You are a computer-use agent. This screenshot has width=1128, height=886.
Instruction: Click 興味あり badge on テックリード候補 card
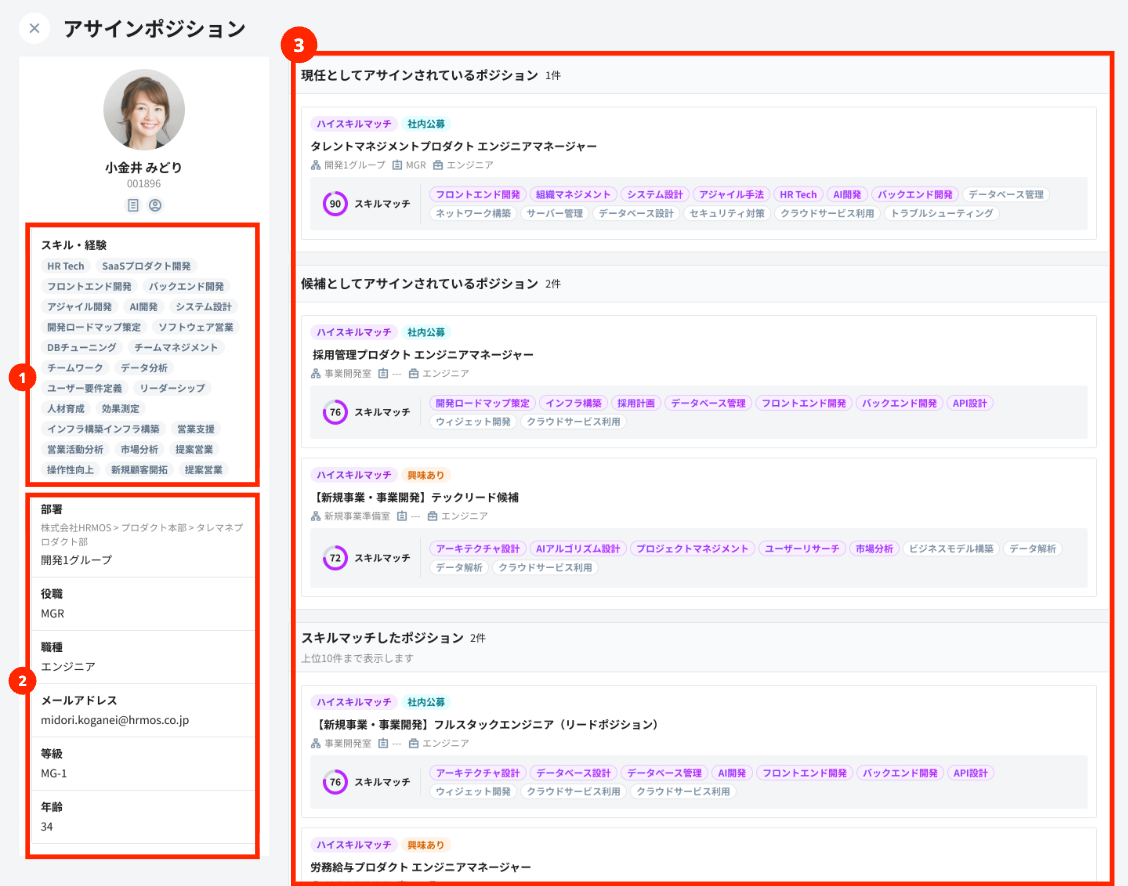[426, 475]
